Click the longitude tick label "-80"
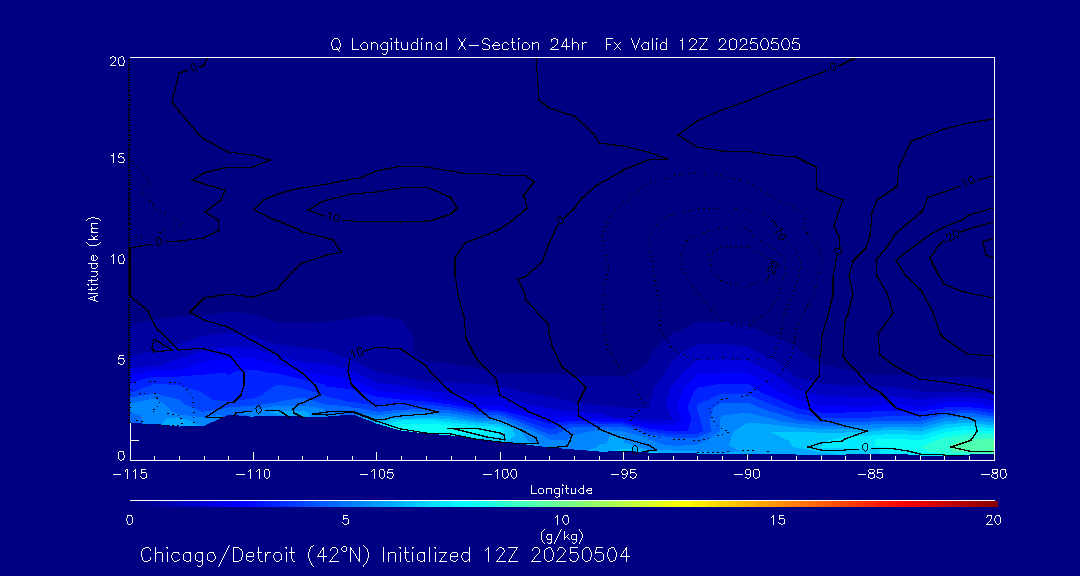 [x=994, y=475]
